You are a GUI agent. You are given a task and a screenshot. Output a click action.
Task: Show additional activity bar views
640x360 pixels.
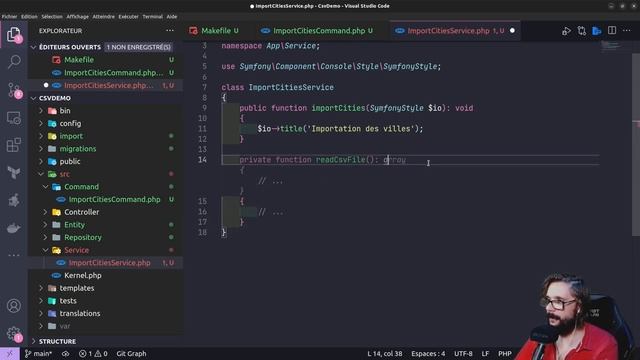[14, 255]
